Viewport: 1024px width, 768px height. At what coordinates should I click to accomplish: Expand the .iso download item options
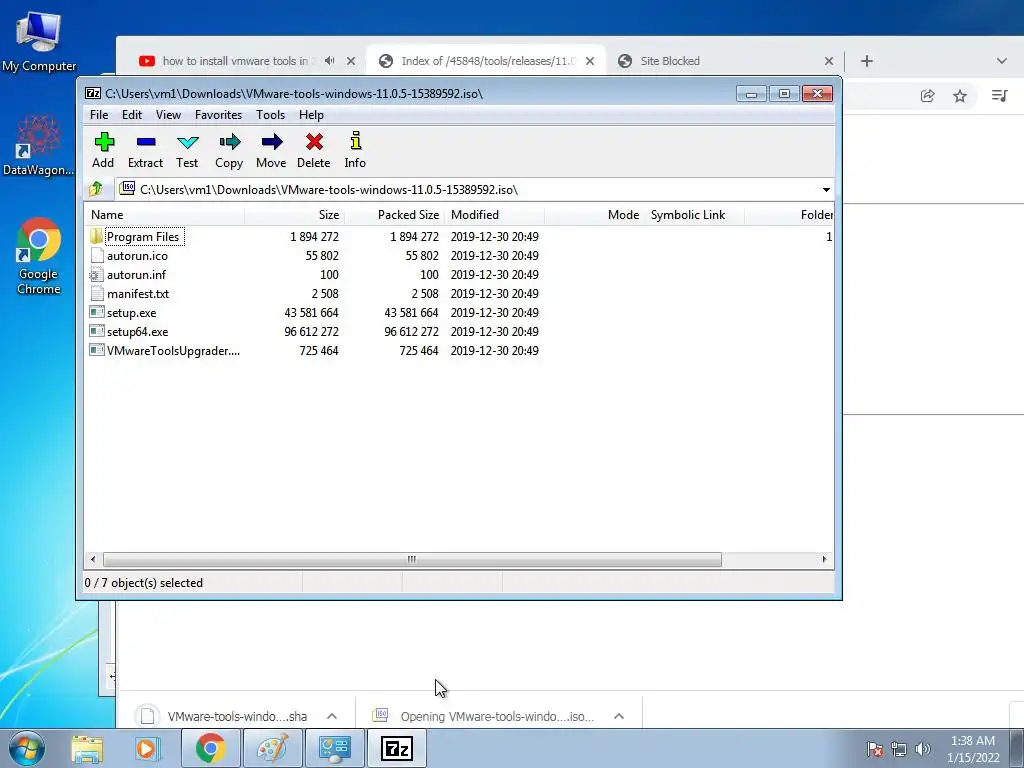619,716
